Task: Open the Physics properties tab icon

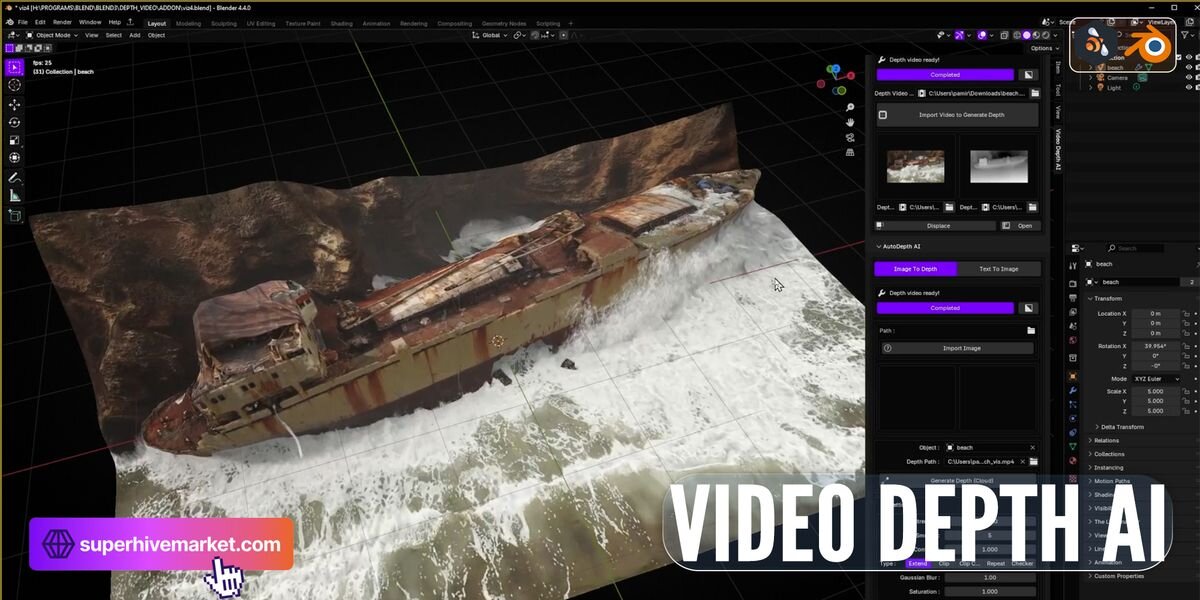Action: click(1073, 418)
